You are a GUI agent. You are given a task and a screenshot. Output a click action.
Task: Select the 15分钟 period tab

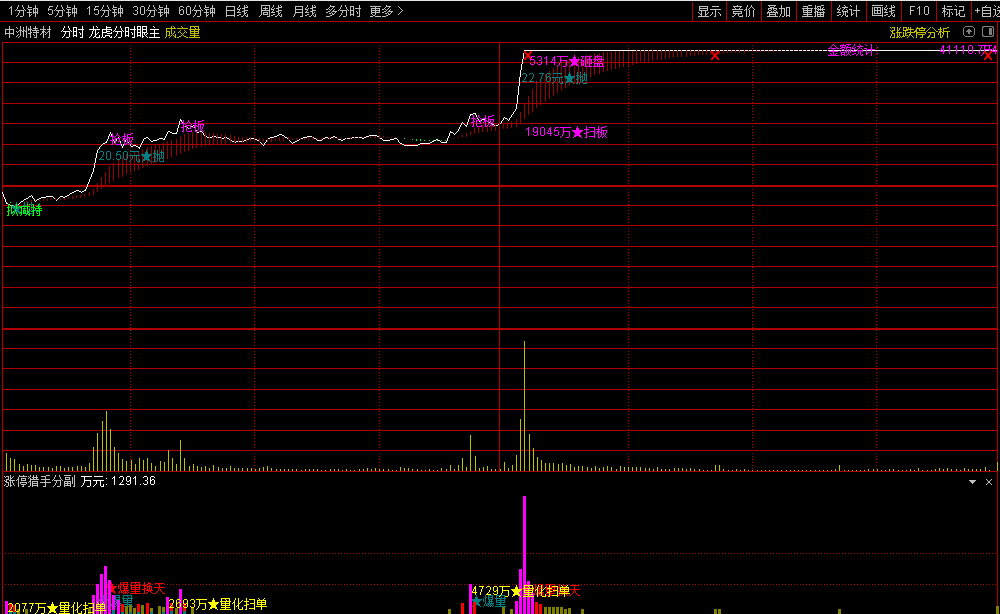(x=105, y=11)
